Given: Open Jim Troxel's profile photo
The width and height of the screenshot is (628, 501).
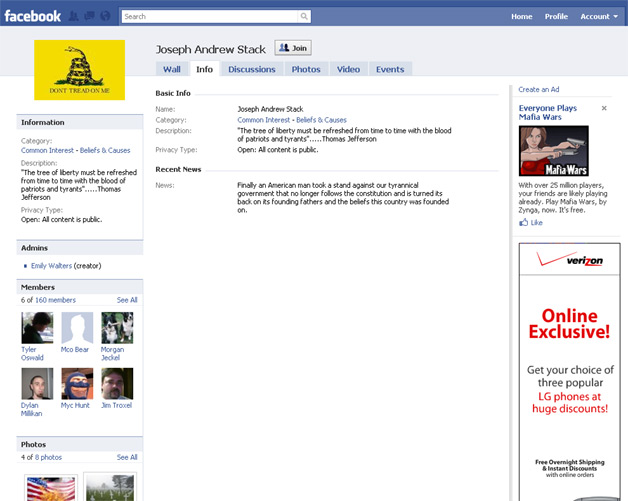Looking at the screenshot, I should click(x=117, y=384).
